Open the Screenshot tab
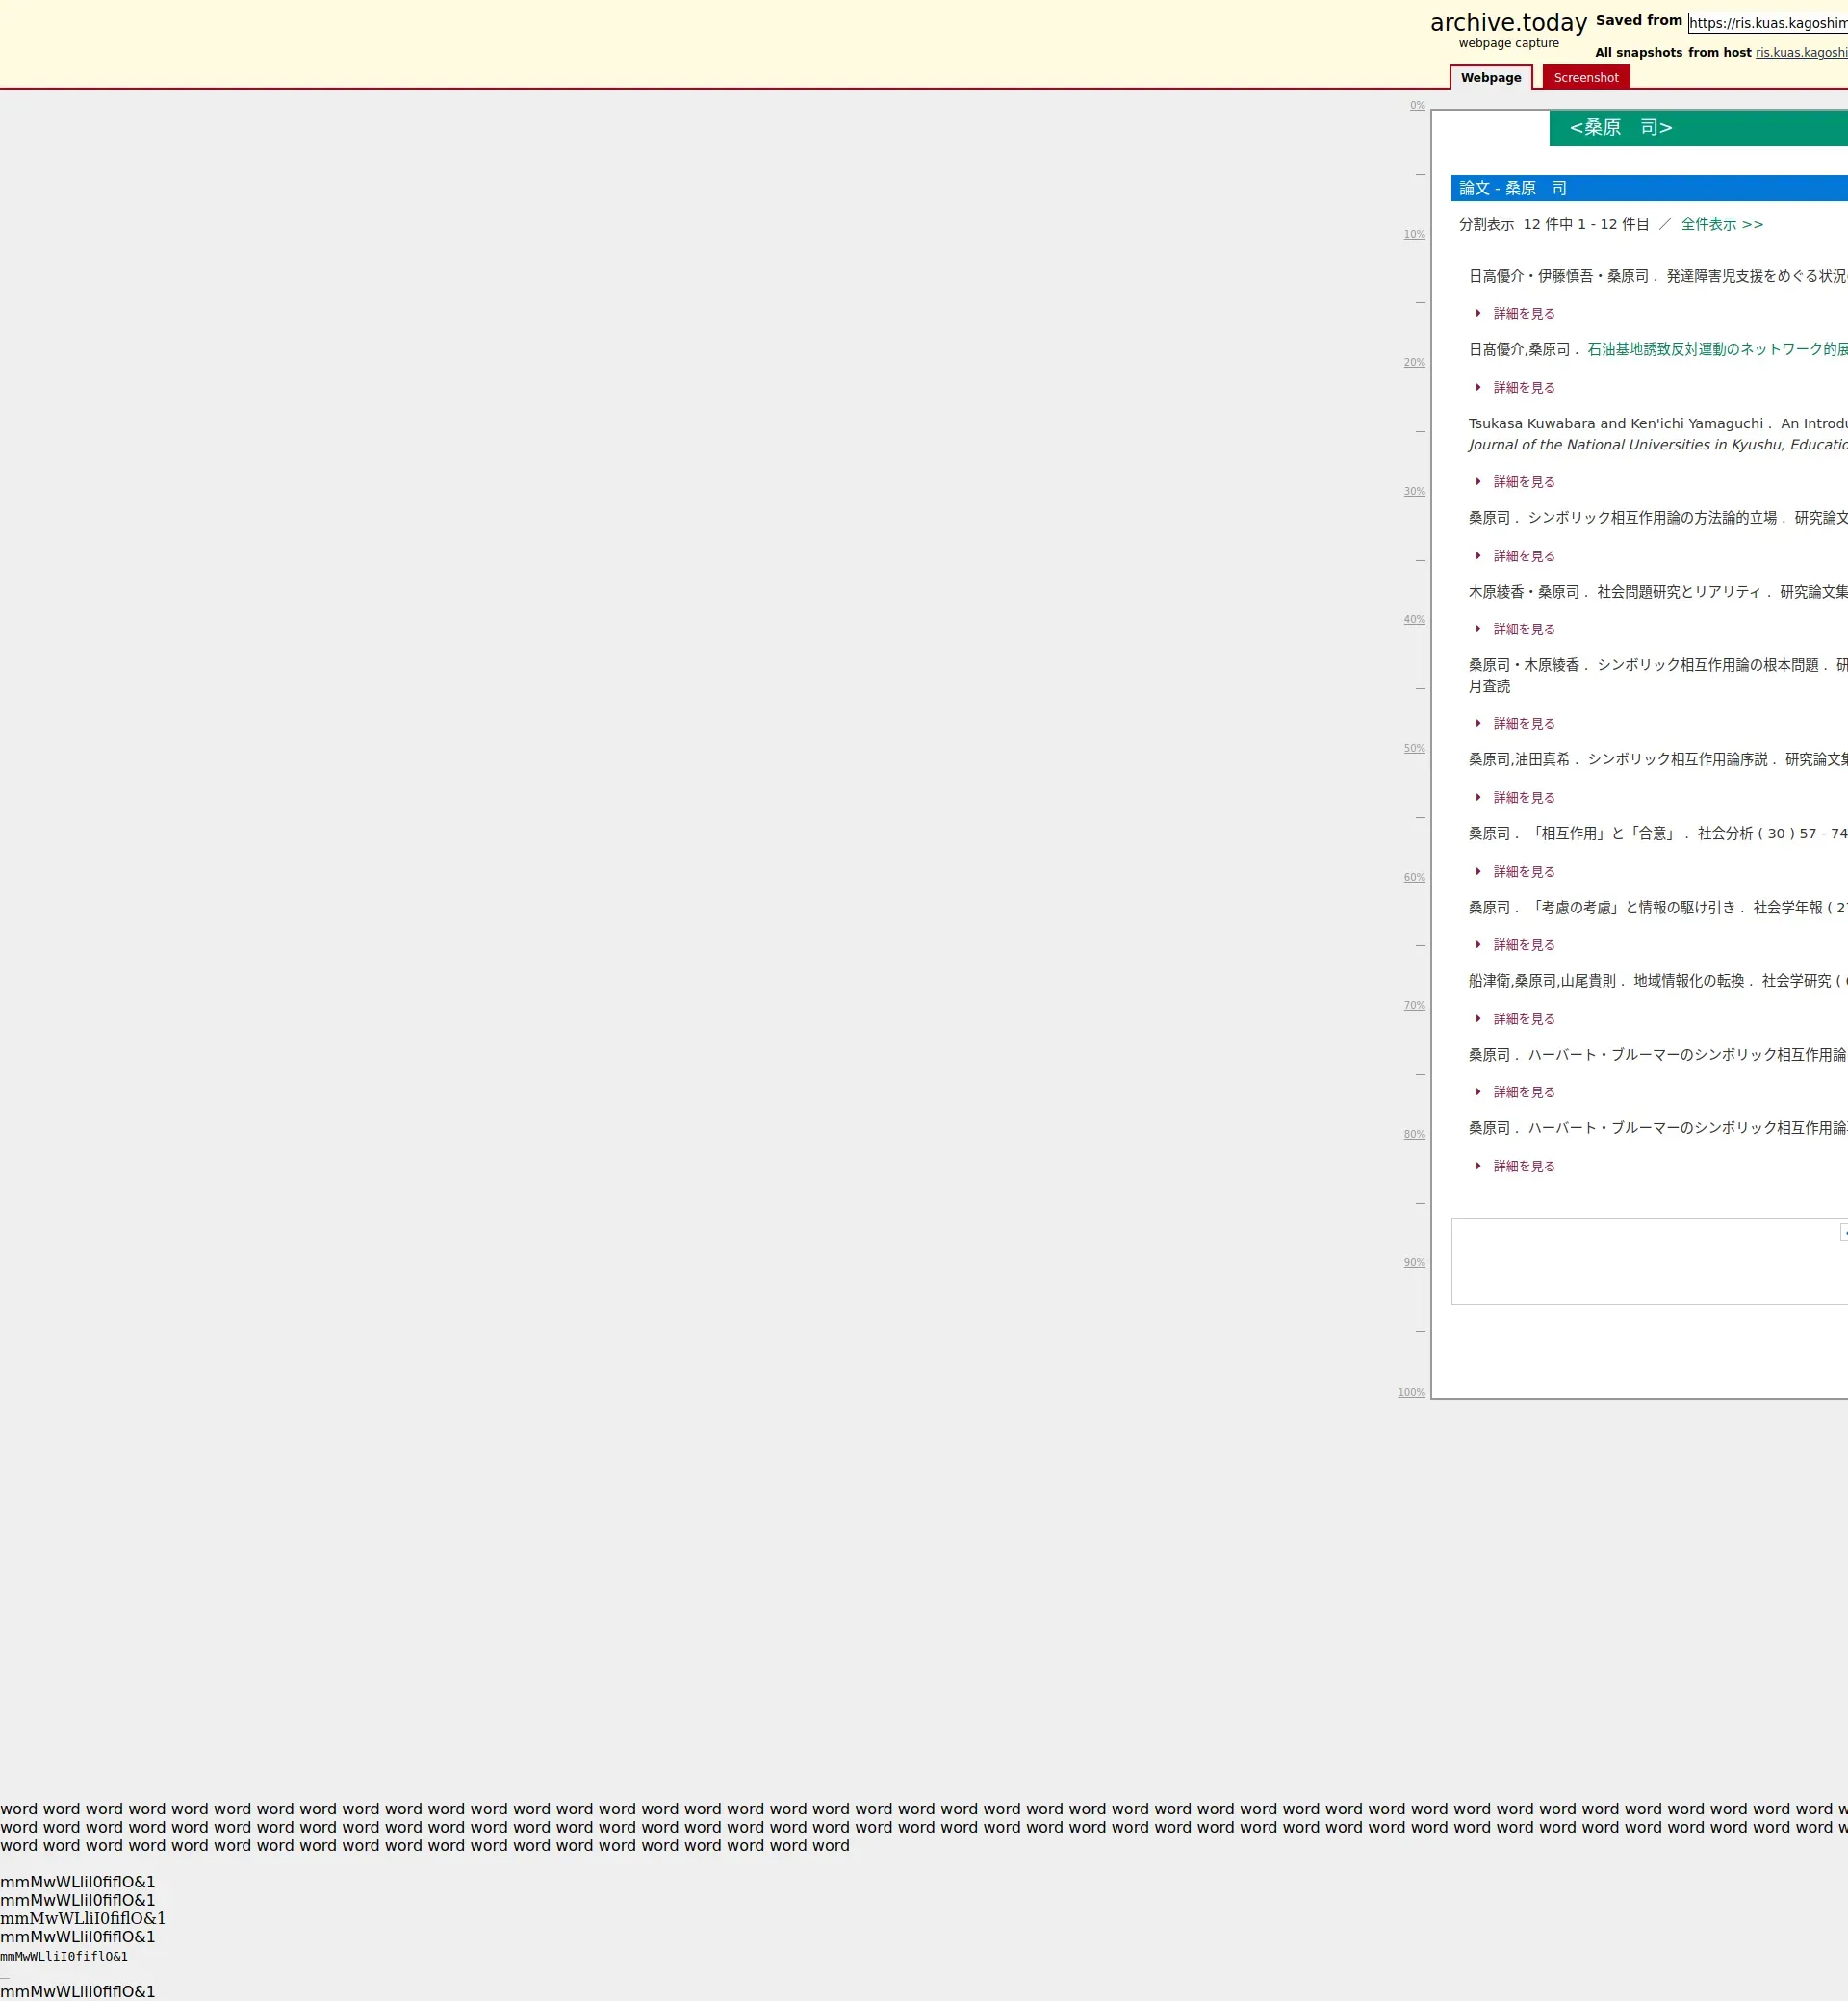Screen dimensions: 1848x2001 click(x=1585, y=78)
